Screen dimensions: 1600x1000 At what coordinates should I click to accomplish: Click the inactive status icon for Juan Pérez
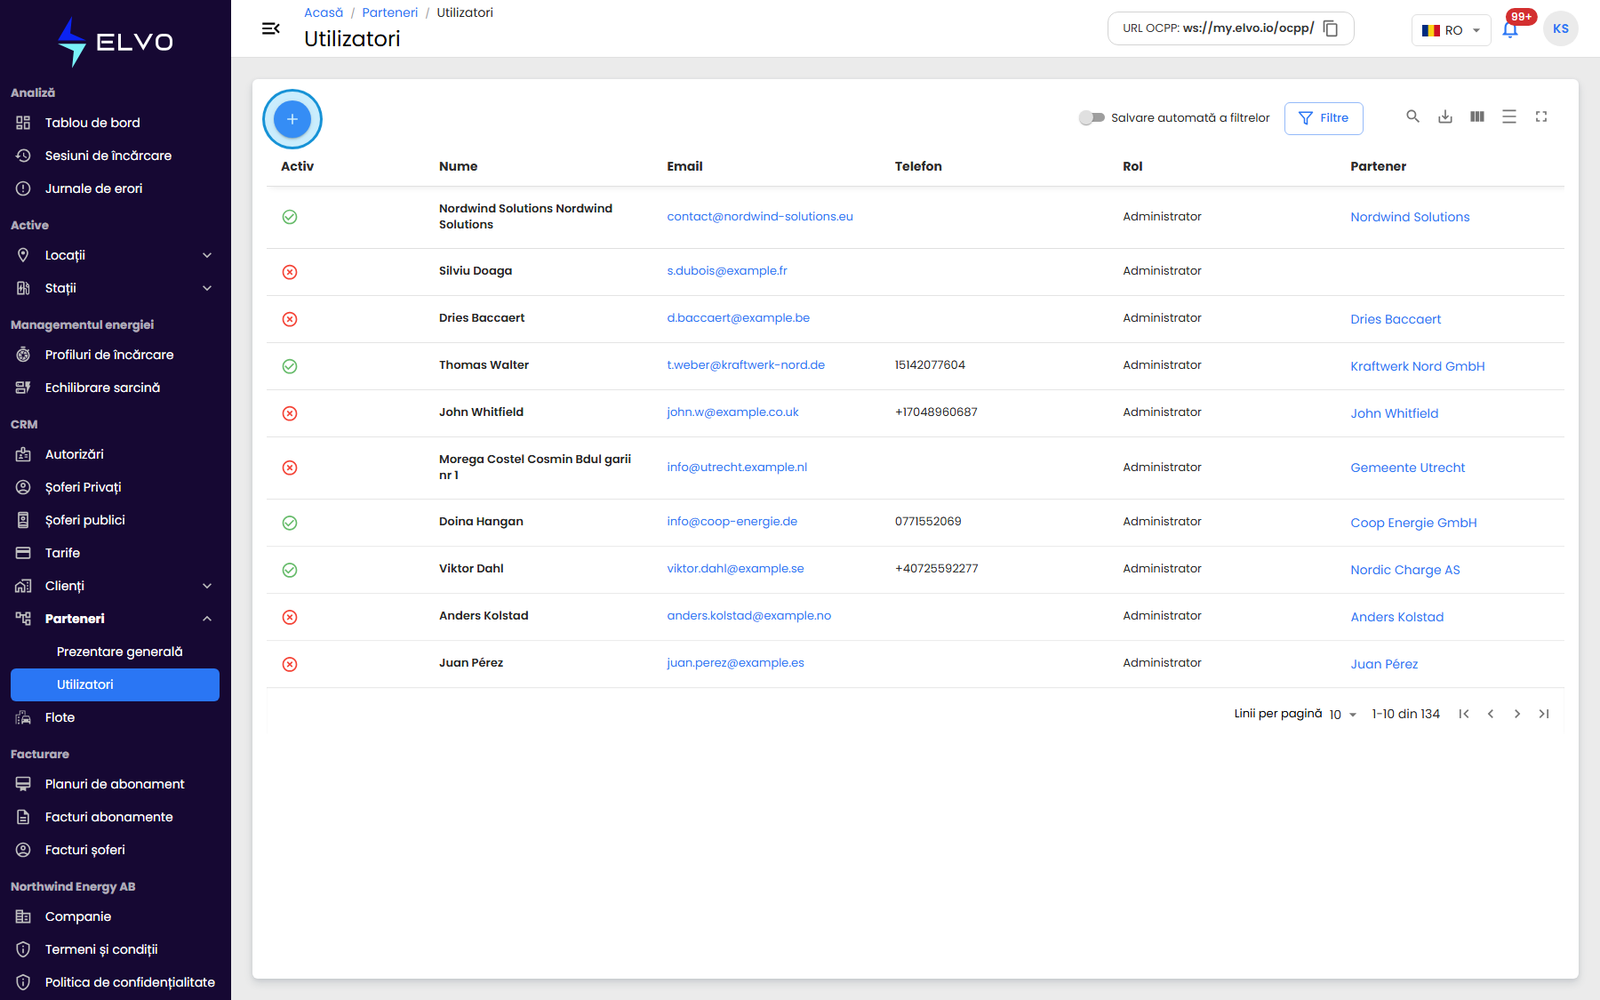[290, 664]
